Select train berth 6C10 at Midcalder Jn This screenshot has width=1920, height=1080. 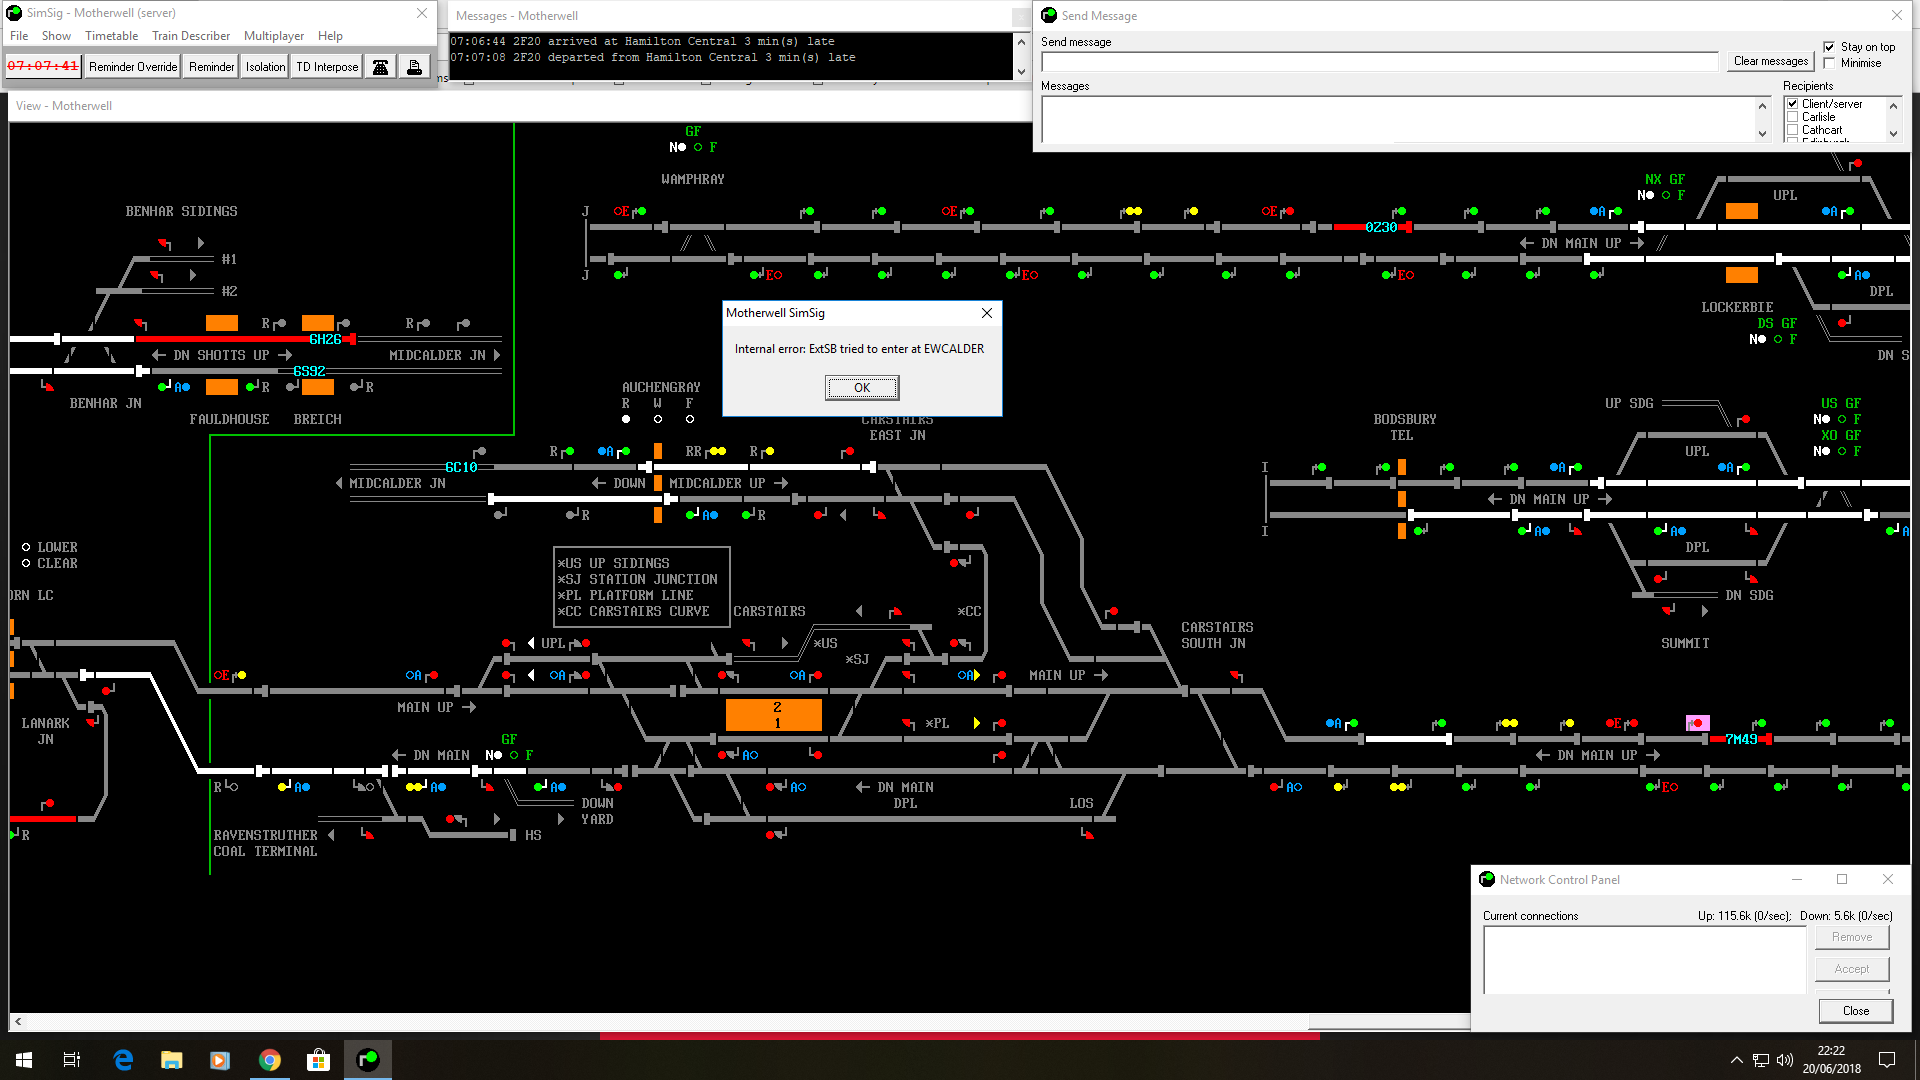tap(461, 468)
